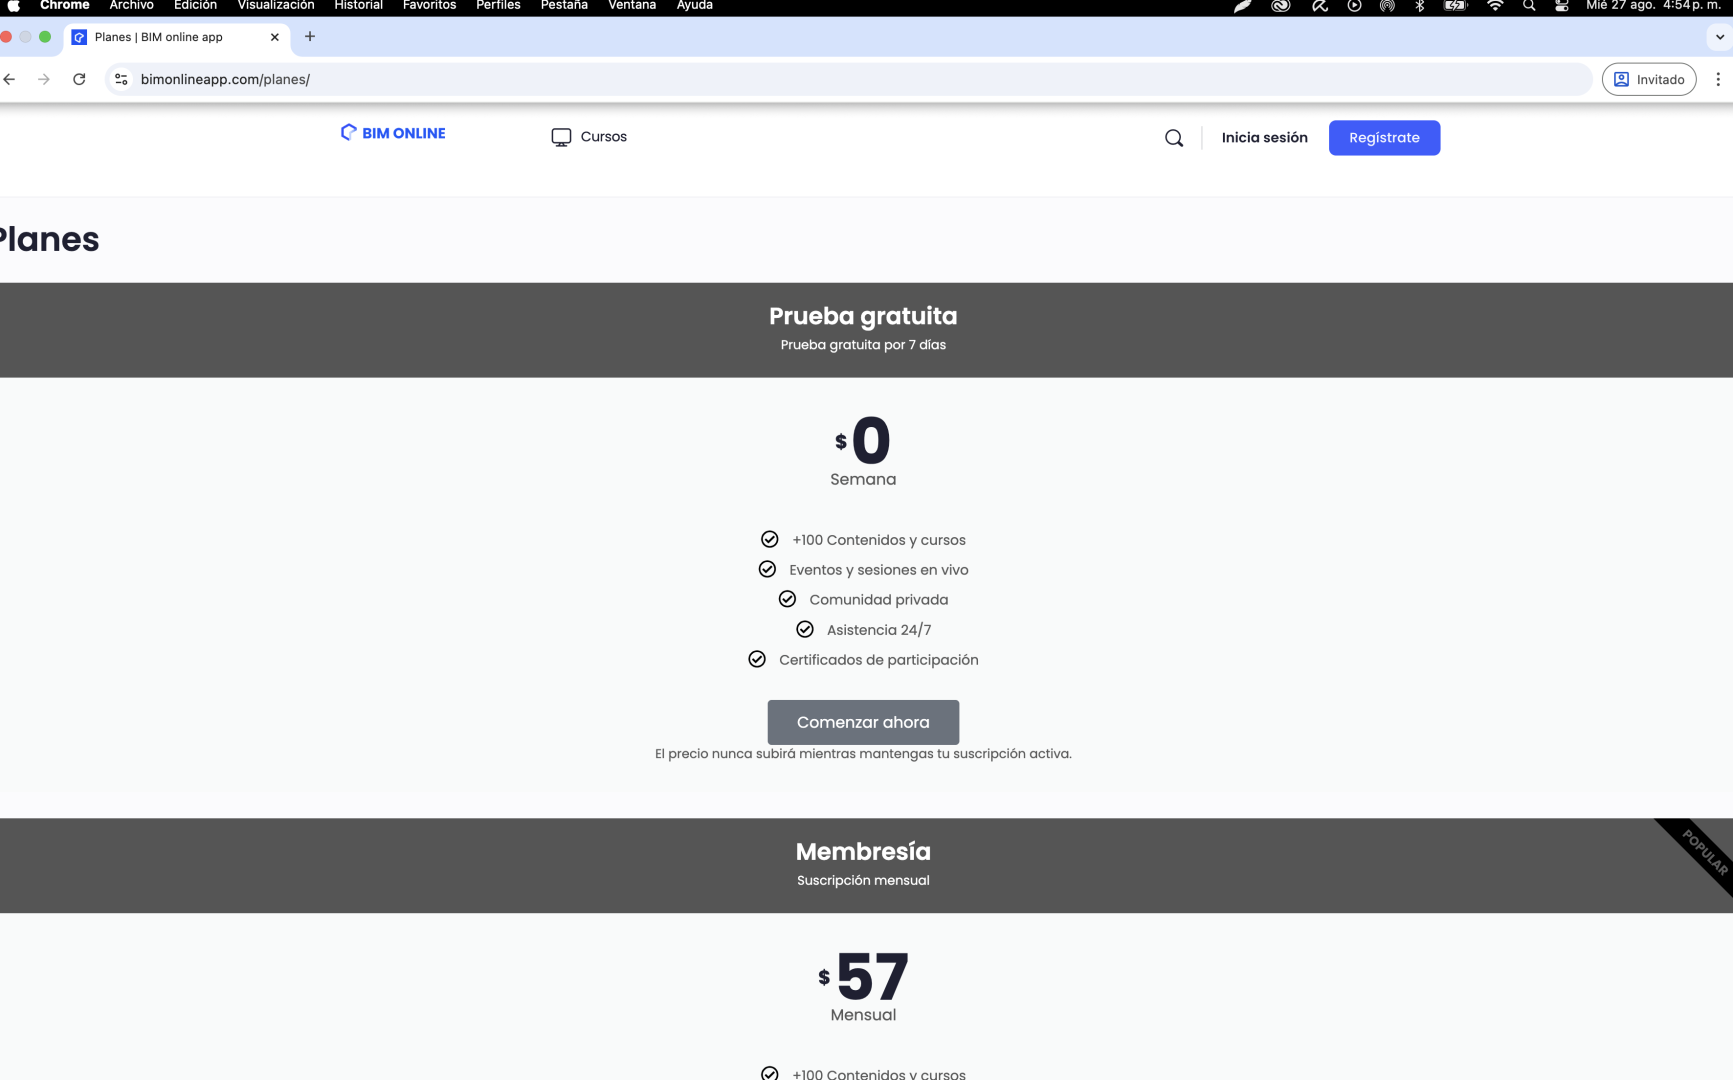Viewport: 1733px width, 1080px height.
Task: Open the Chrome three-dot menu
Action: (1717, 79)
